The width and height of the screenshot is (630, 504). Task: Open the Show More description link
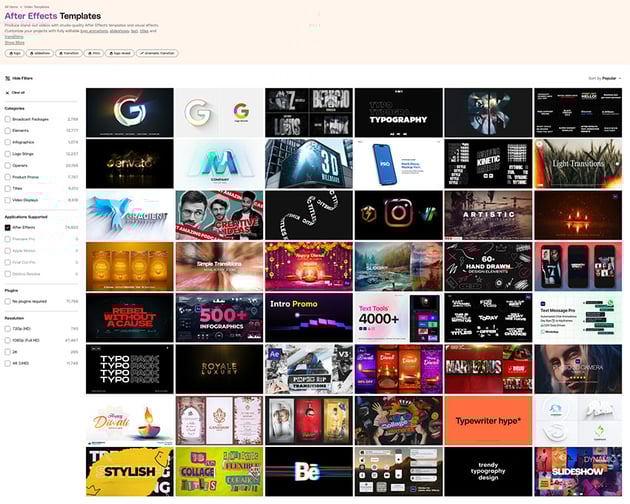point(14,42)
